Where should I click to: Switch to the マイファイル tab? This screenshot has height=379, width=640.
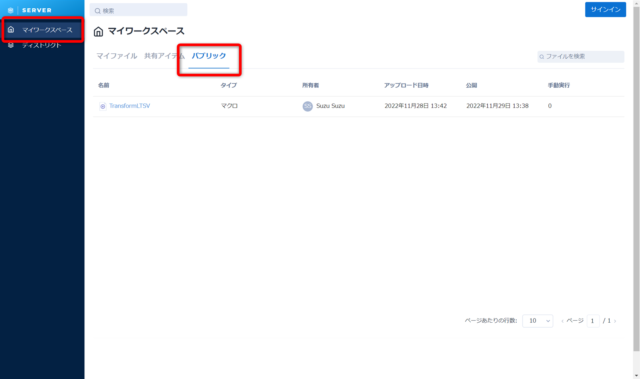(x=117, y=56)
